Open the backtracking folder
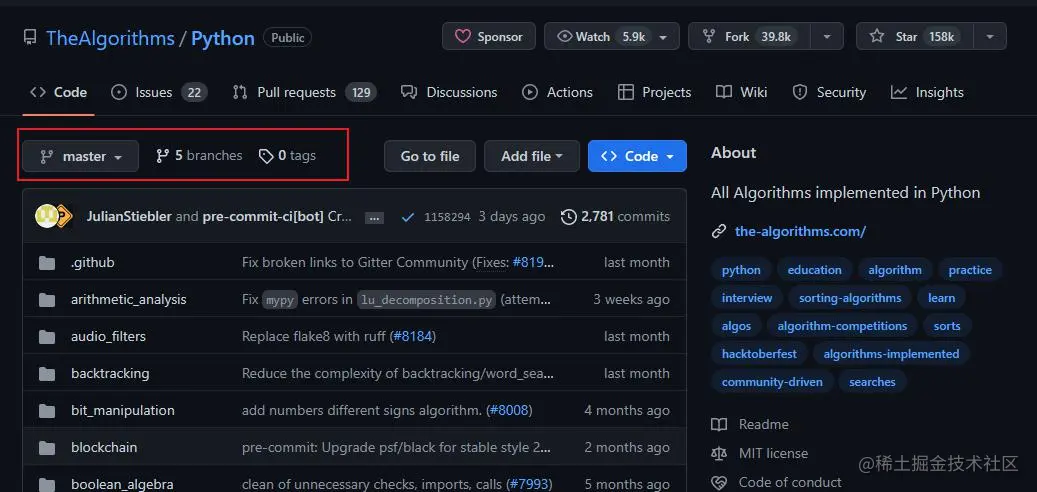The image size is (1037, 492). point(110,374)
